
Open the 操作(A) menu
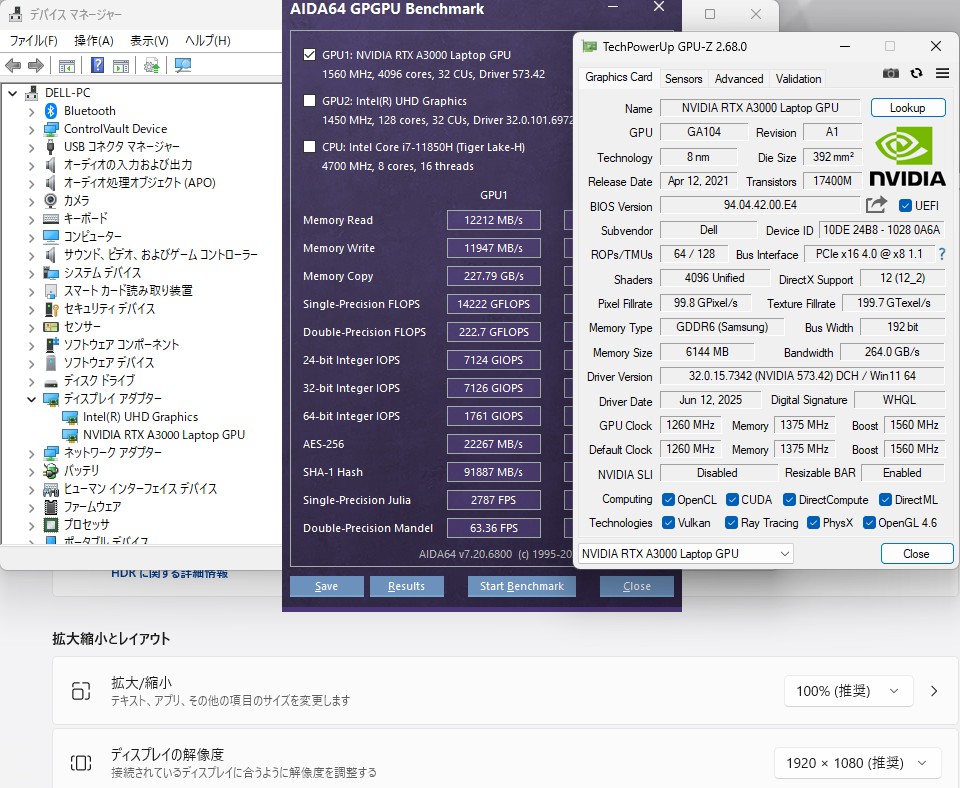(93, 41)
